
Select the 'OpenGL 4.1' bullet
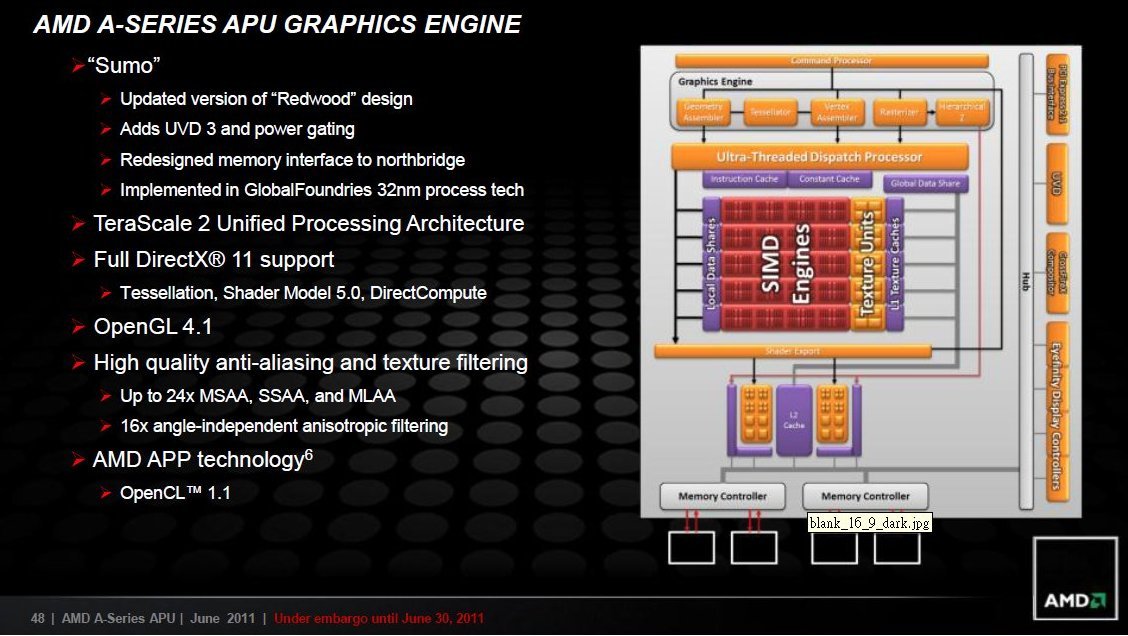click(153, 327)
